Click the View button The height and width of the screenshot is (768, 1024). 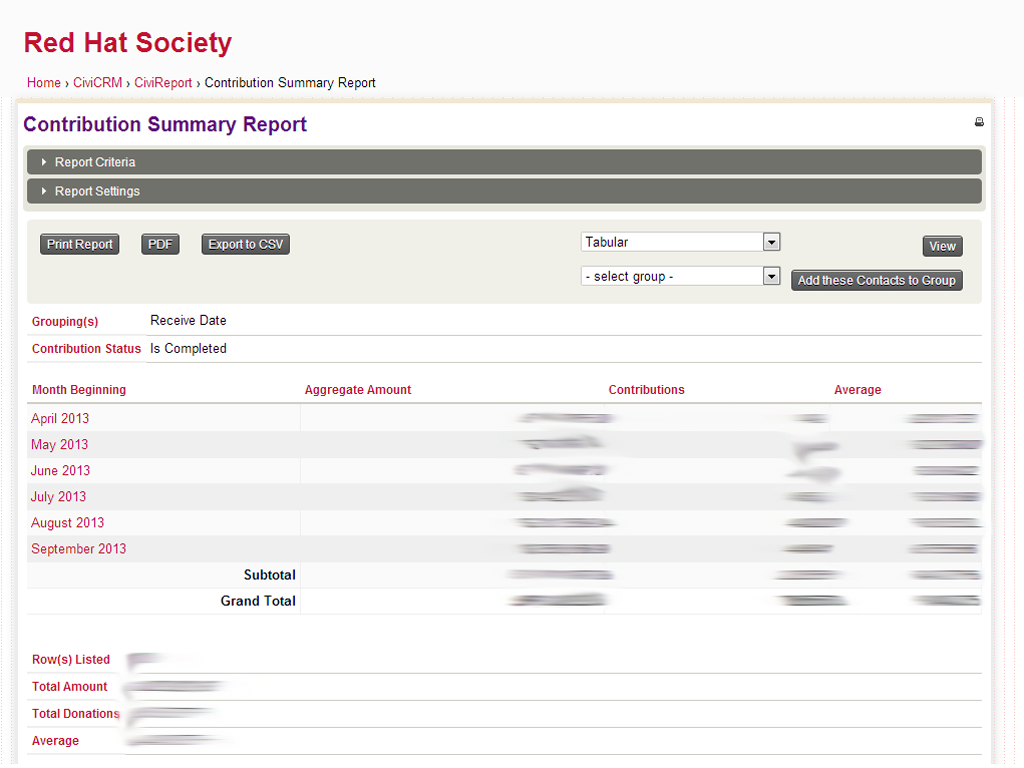942,245
